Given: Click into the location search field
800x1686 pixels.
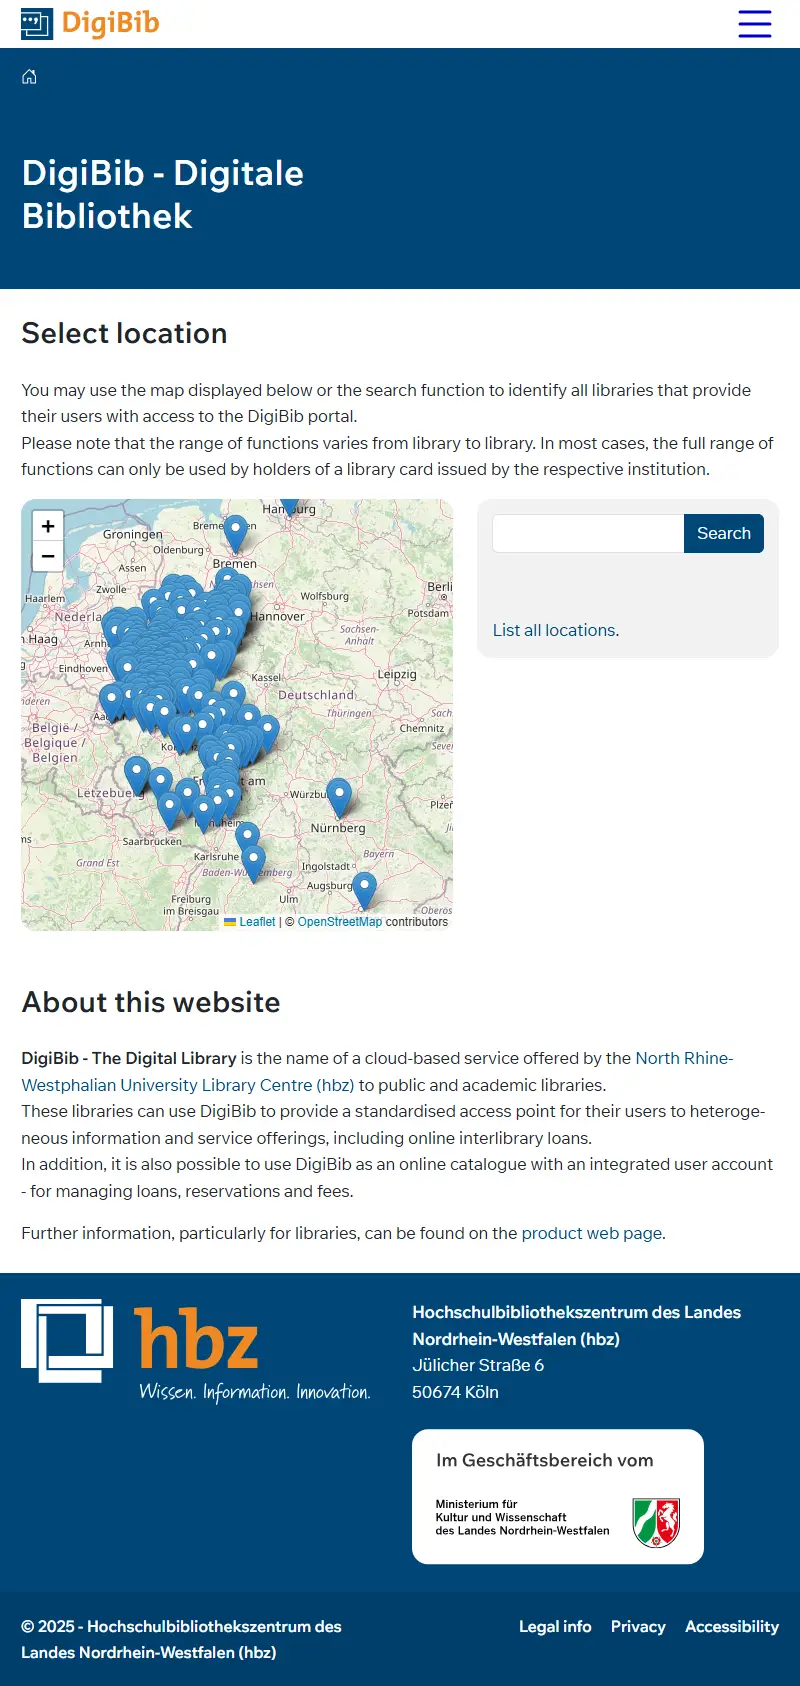Looking at the screenshot, I should [x=588, y=533].
